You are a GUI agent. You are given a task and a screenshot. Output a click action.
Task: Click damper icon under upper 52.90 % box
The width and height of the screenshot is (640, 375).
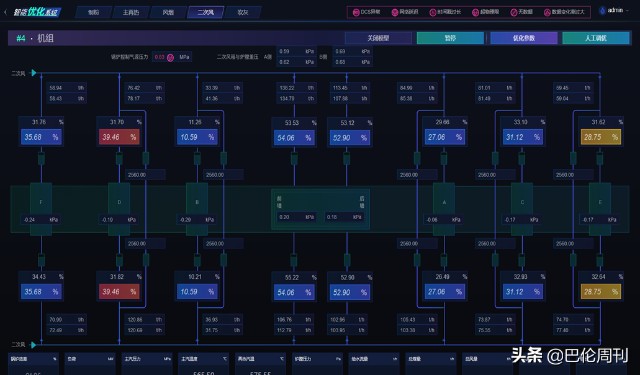[347, 158]
